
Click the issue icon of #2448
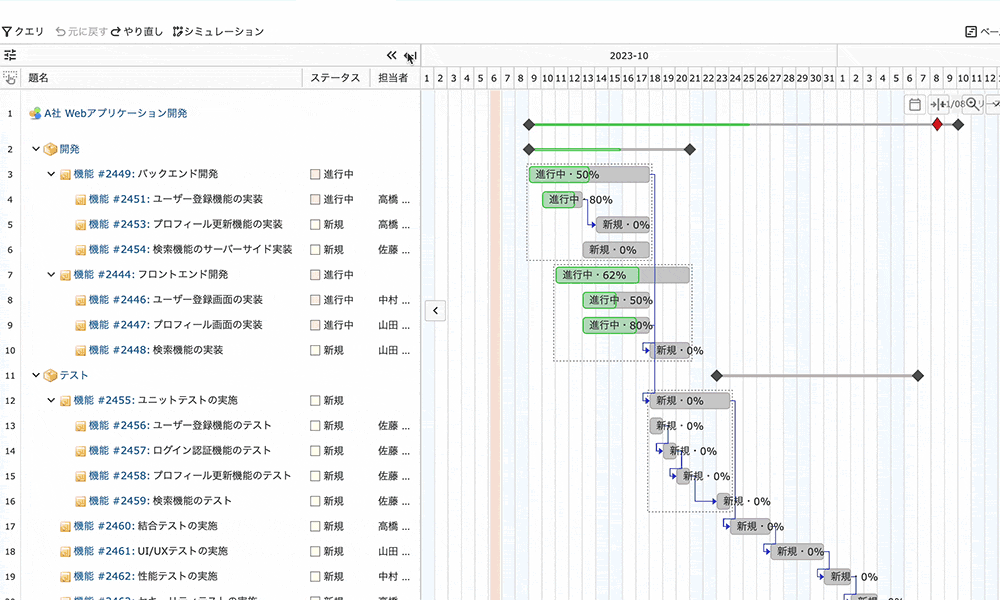(x=80, y=351)
